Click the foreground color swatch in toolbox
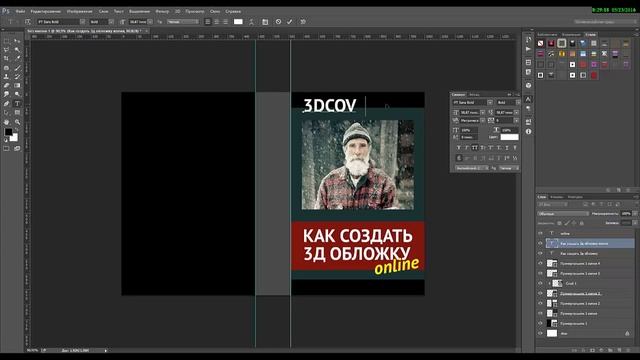 click(8, 132)
